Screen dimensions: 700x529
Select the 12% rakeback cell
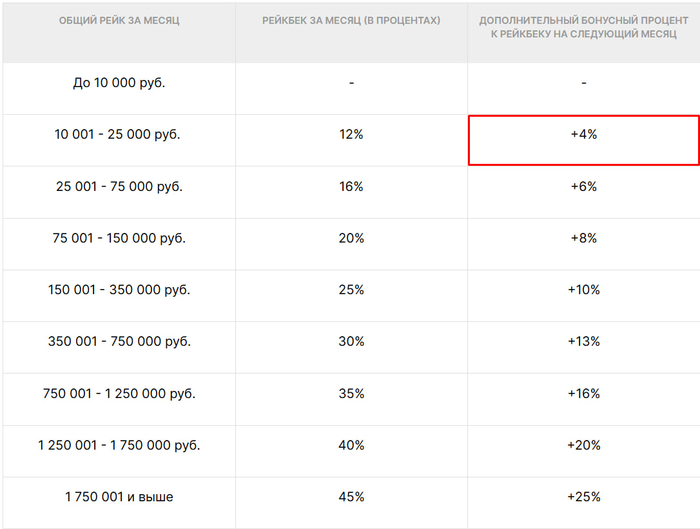351,140
